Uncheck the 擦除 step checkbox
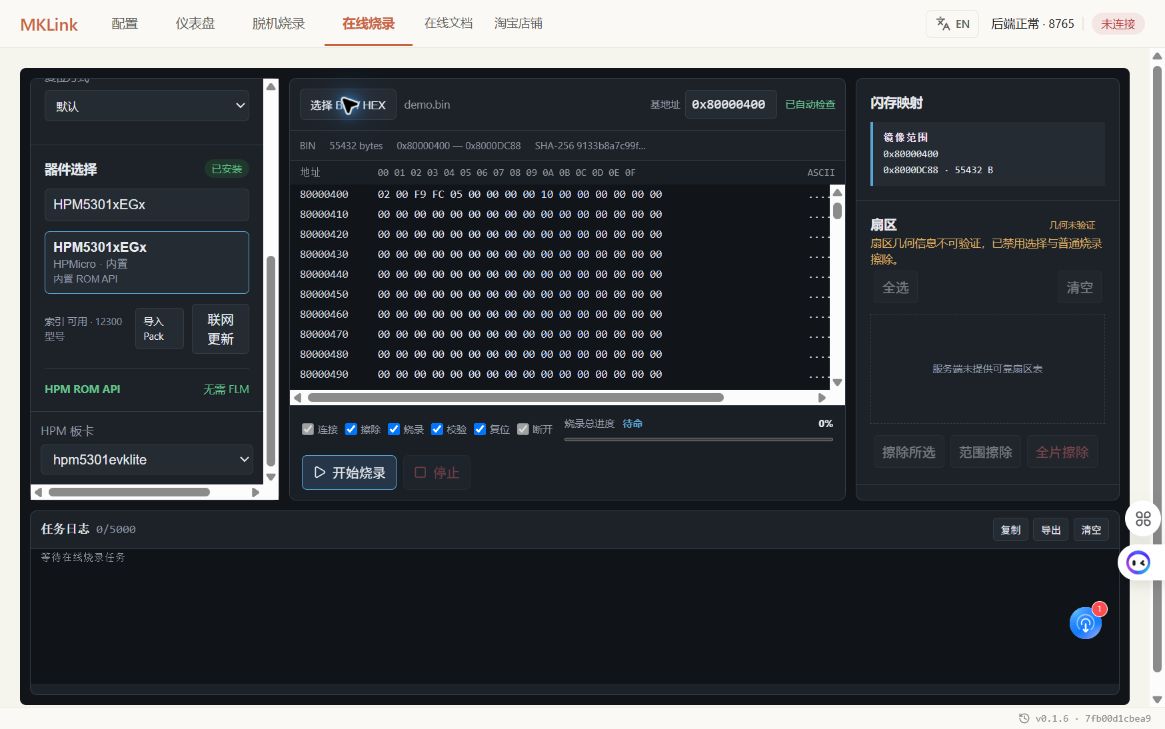Screen dimensions: 1165x729 click(x=351, y=429)
